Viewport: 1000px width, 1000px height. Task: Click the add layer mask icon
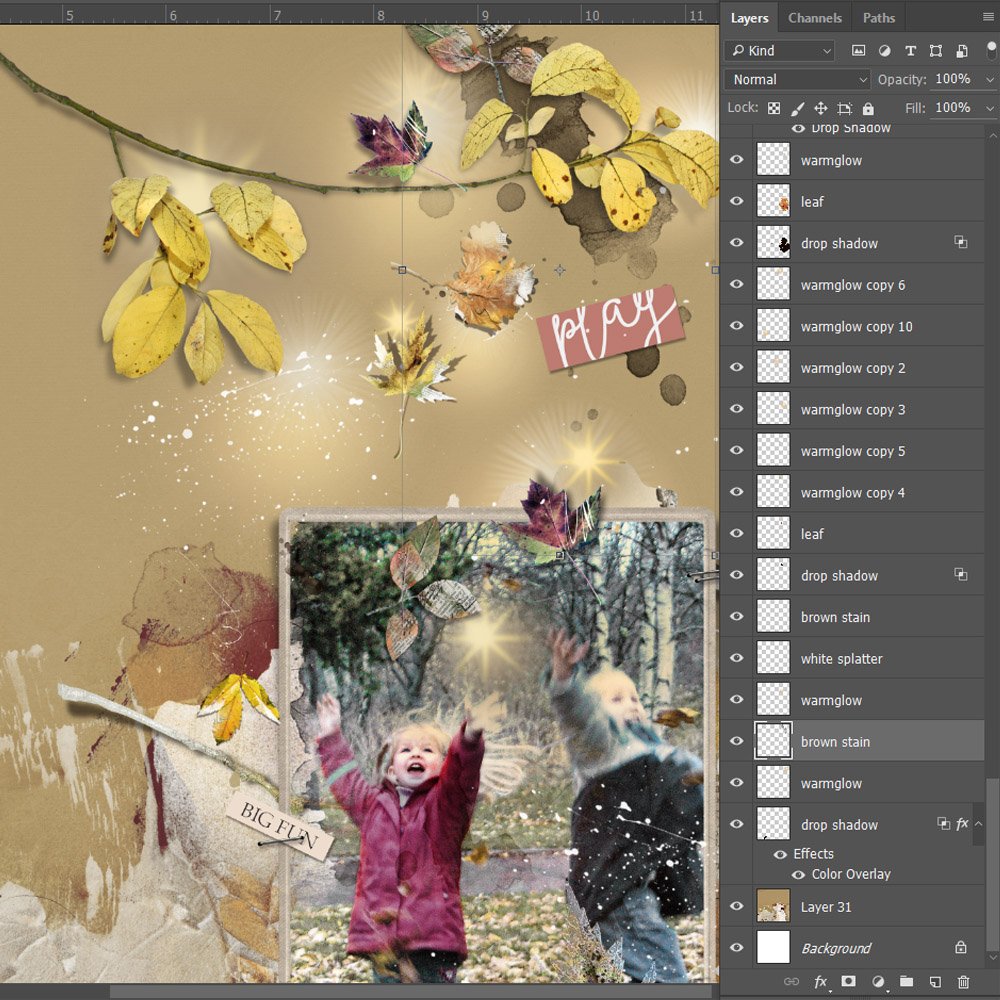(x=849, y=982)
